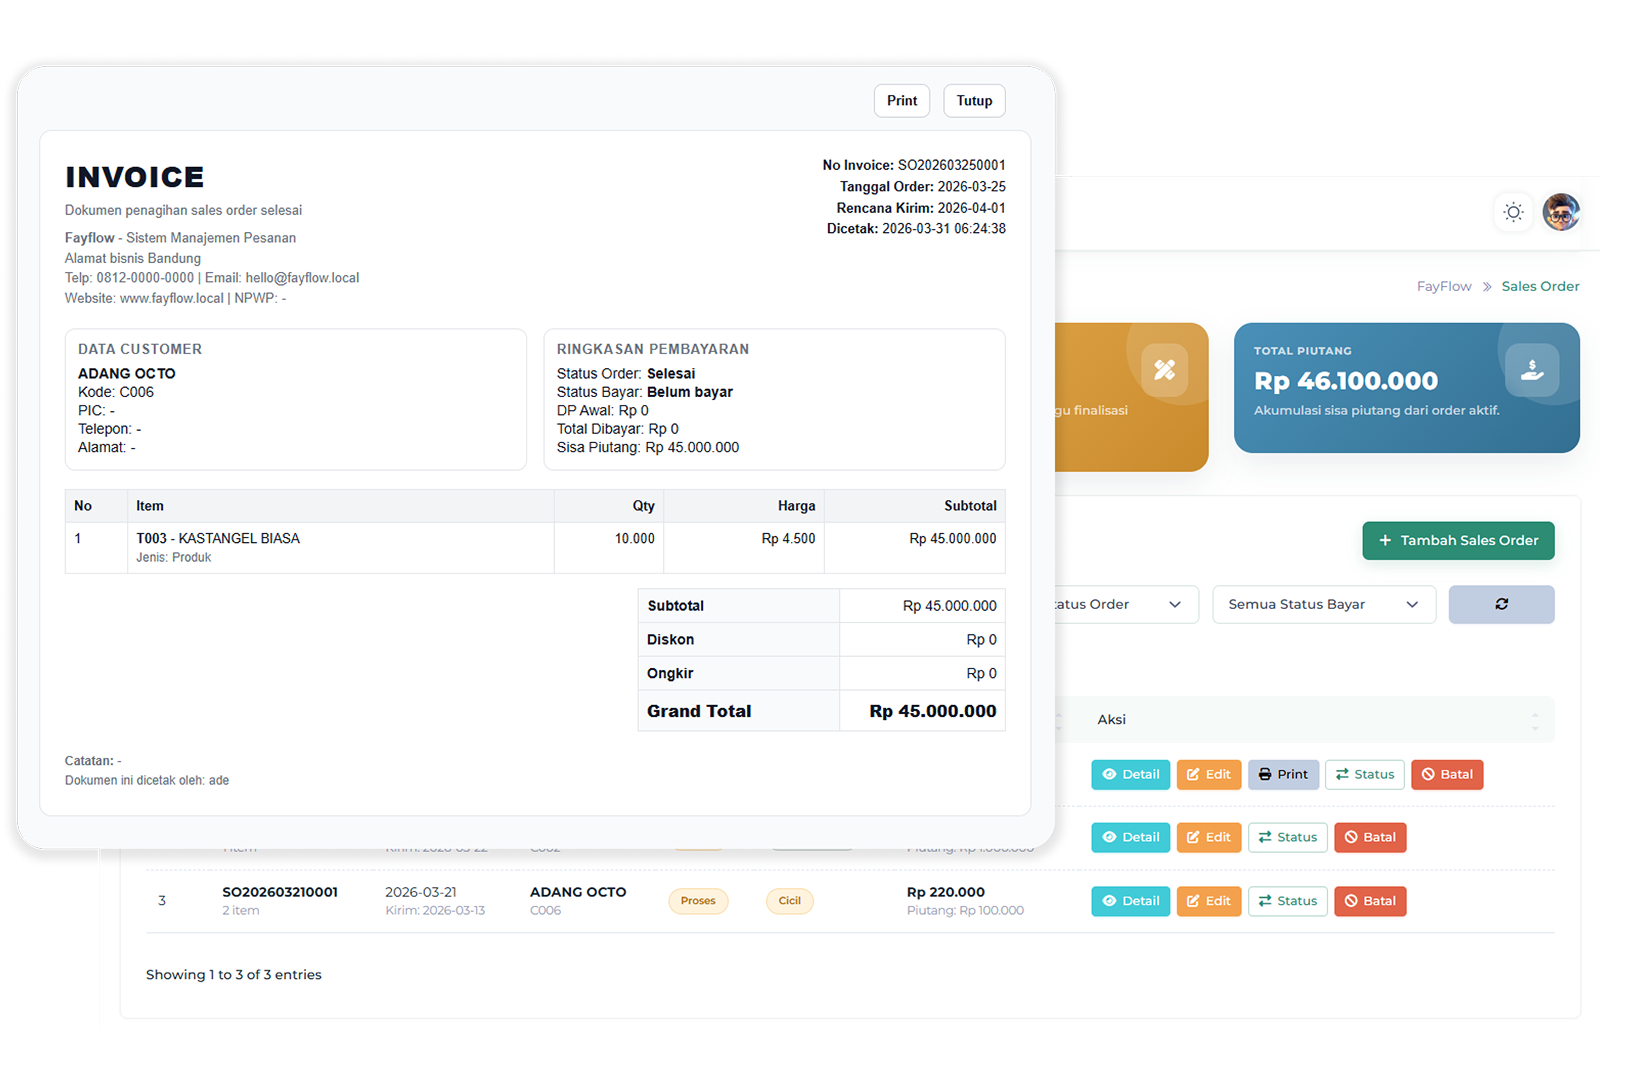View Detail of the first order row
Screen dimensions: 1630x1072
1130,774
